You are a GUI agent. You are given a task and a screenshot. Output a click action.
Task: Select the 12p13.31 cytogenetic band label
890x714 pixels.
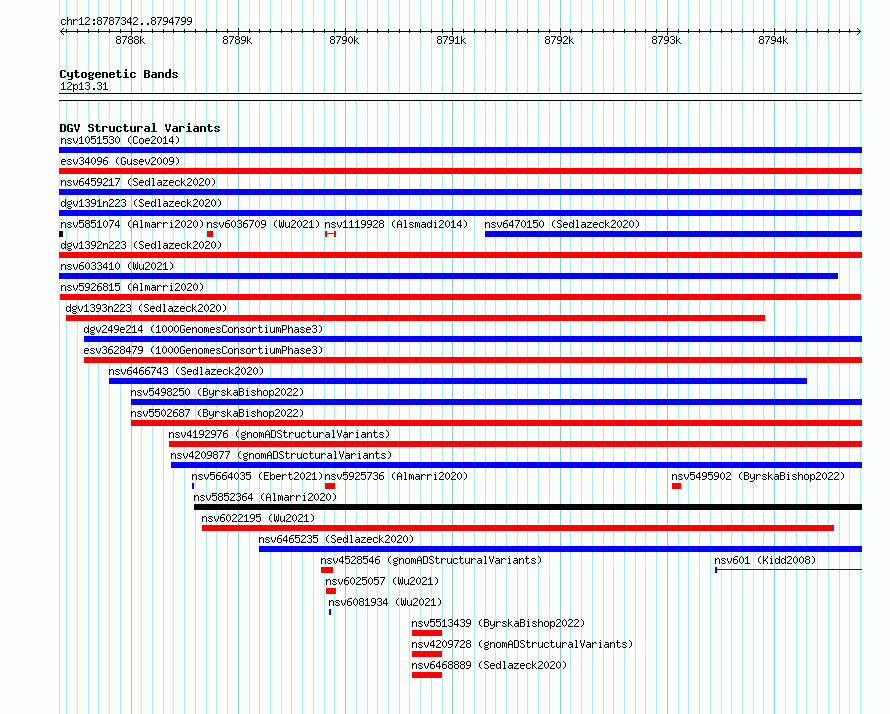point(84,86)
